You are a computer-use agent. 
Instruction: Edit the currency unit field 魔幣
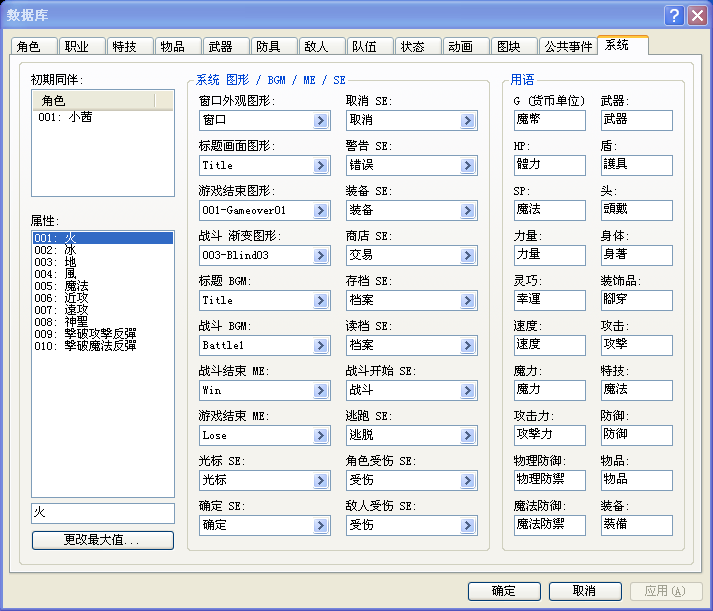tap(549, 120)
